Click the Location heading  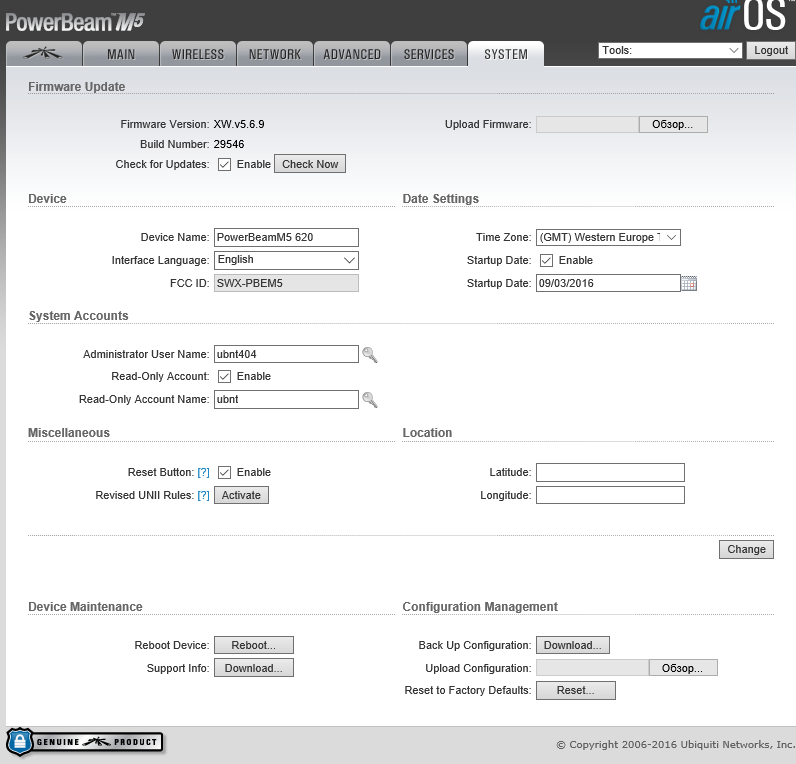[x=427, y=433]
